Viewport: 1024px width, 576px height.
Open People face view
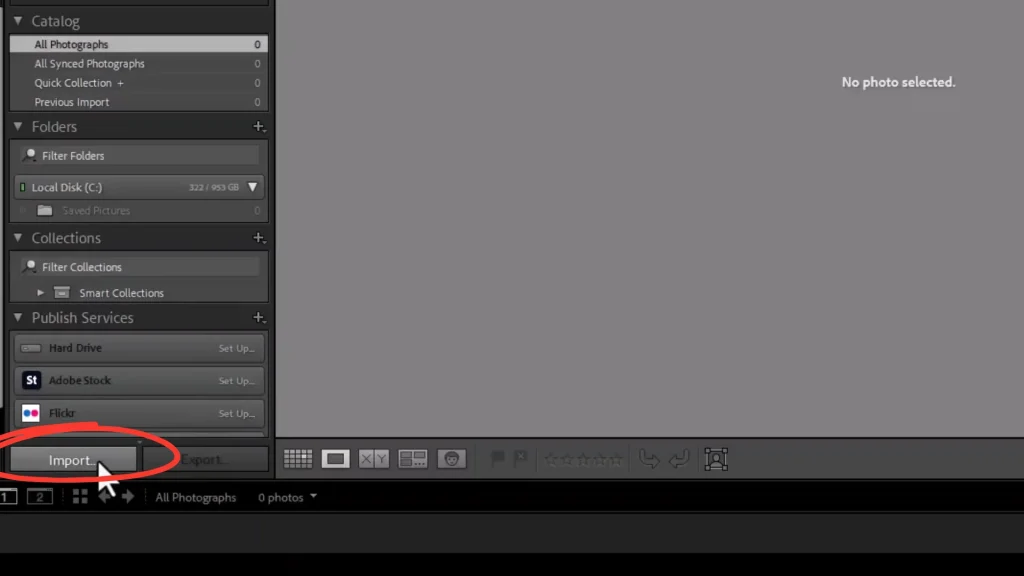[451, 459]
